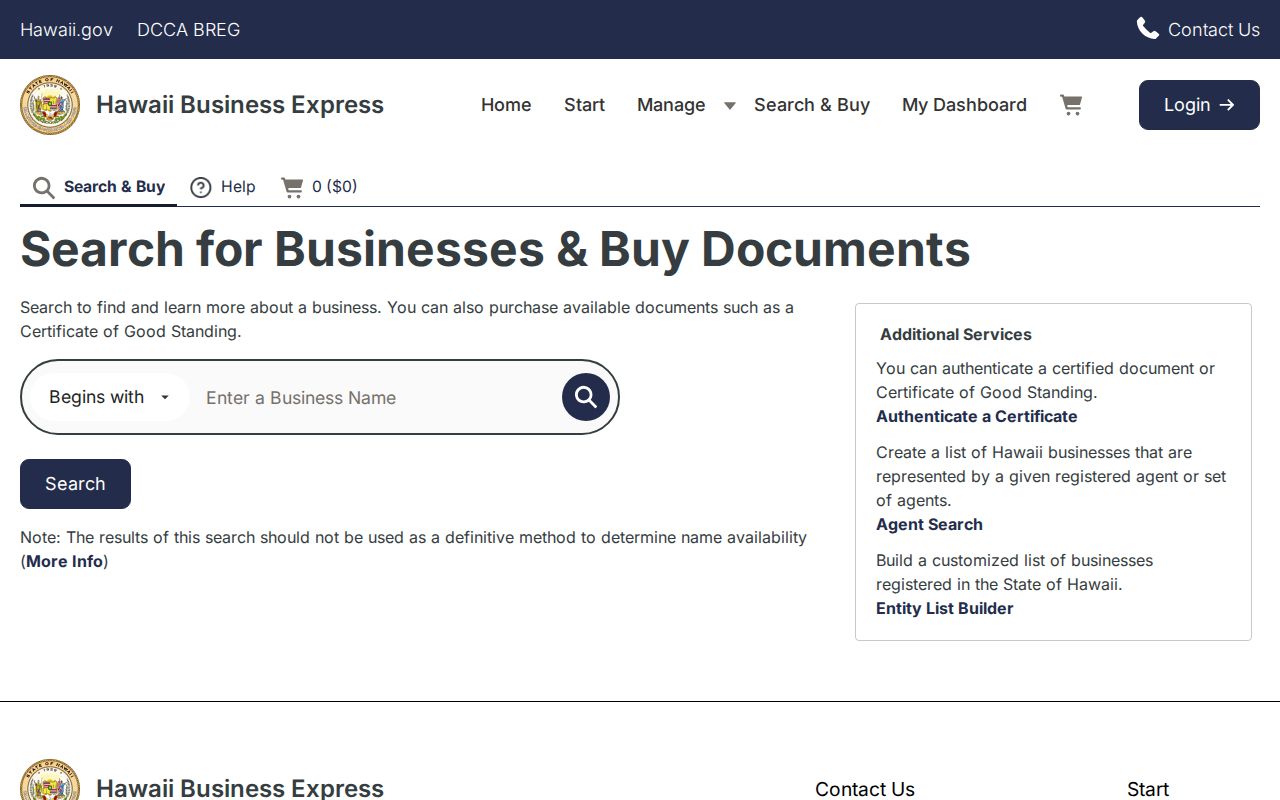
Task: Focus the 'Enter a Business Name' field
Action: point(375,397)
